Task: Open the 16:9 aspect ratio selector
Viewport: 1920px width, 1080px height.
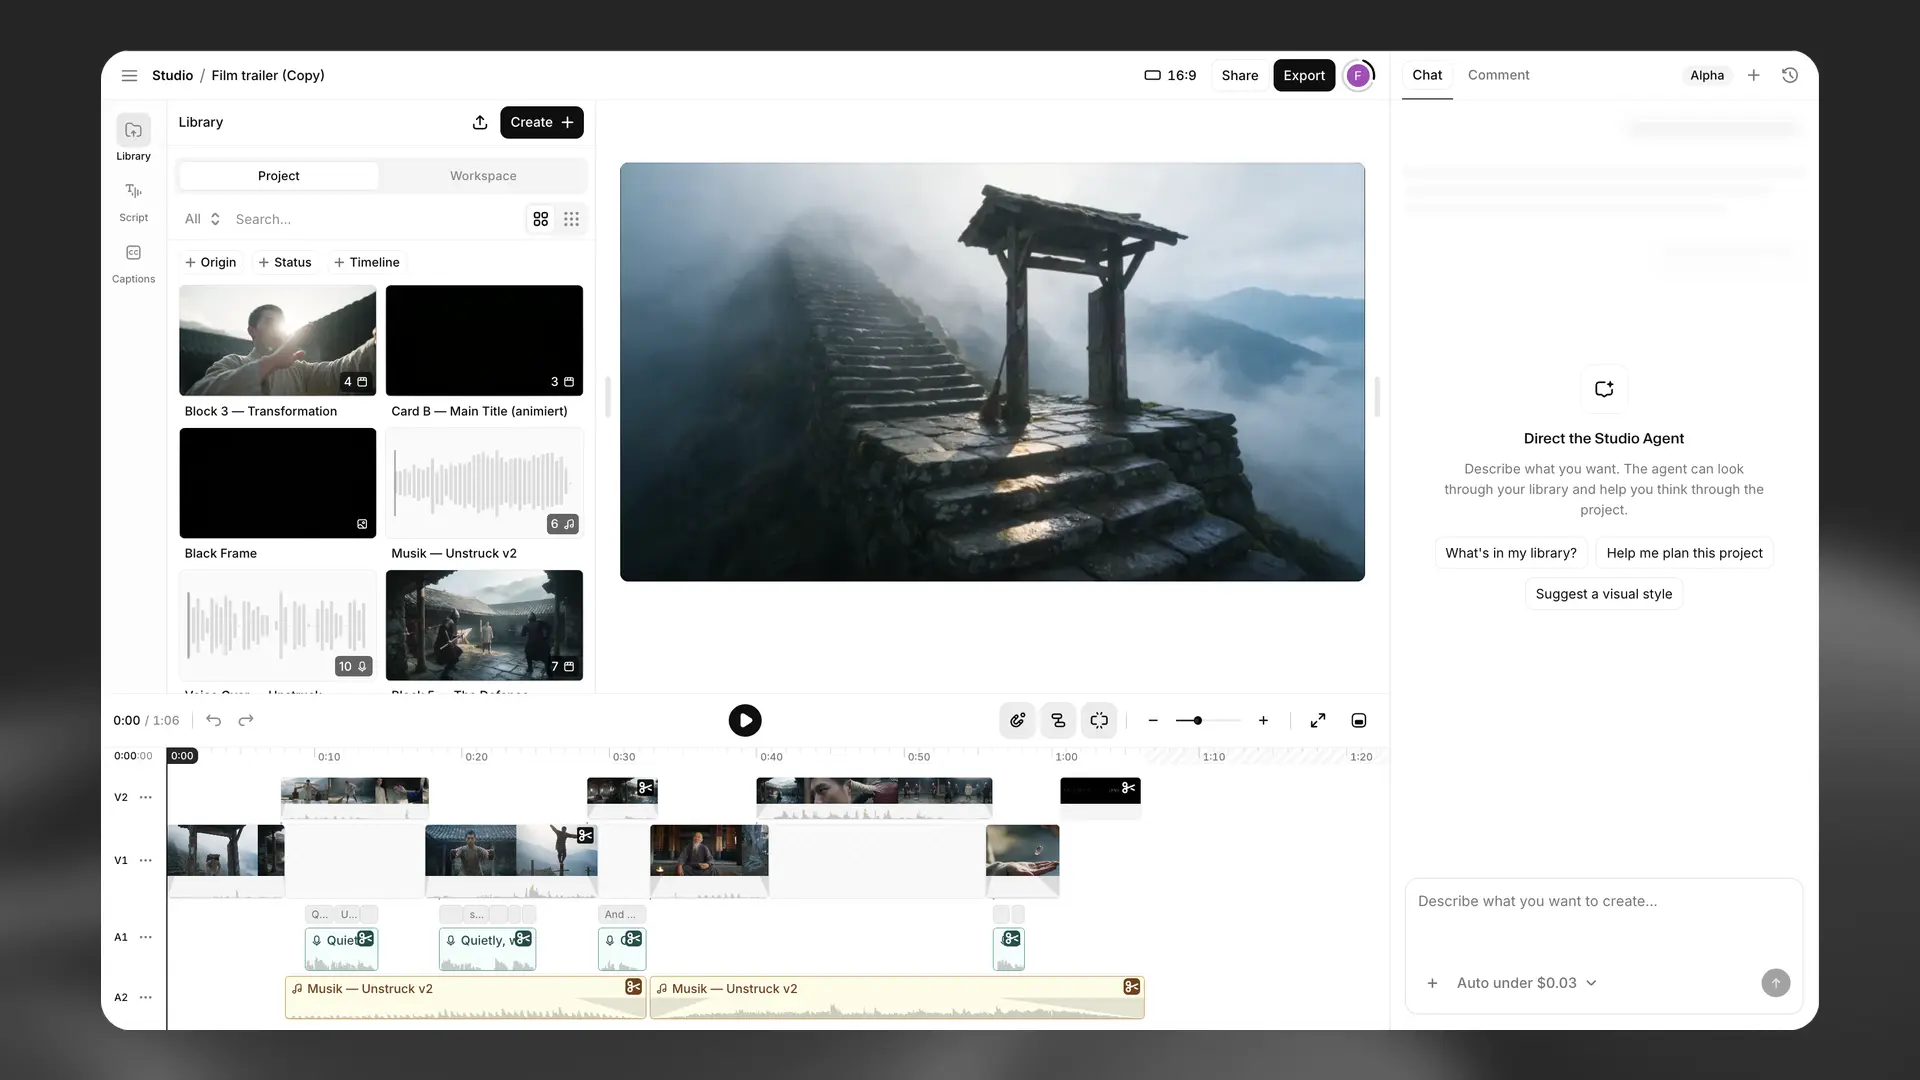Action: coord(1170,75)
